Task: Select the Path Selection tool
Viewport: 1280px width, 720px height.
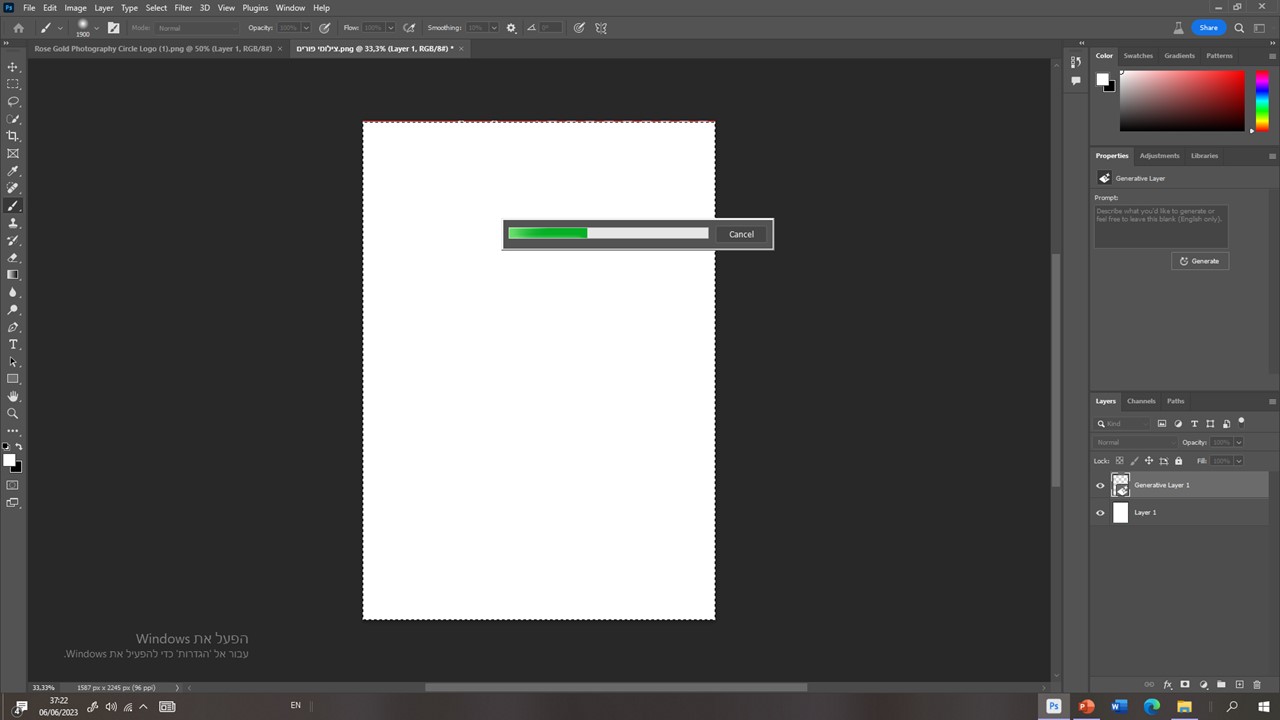Action: pos(13,362)
